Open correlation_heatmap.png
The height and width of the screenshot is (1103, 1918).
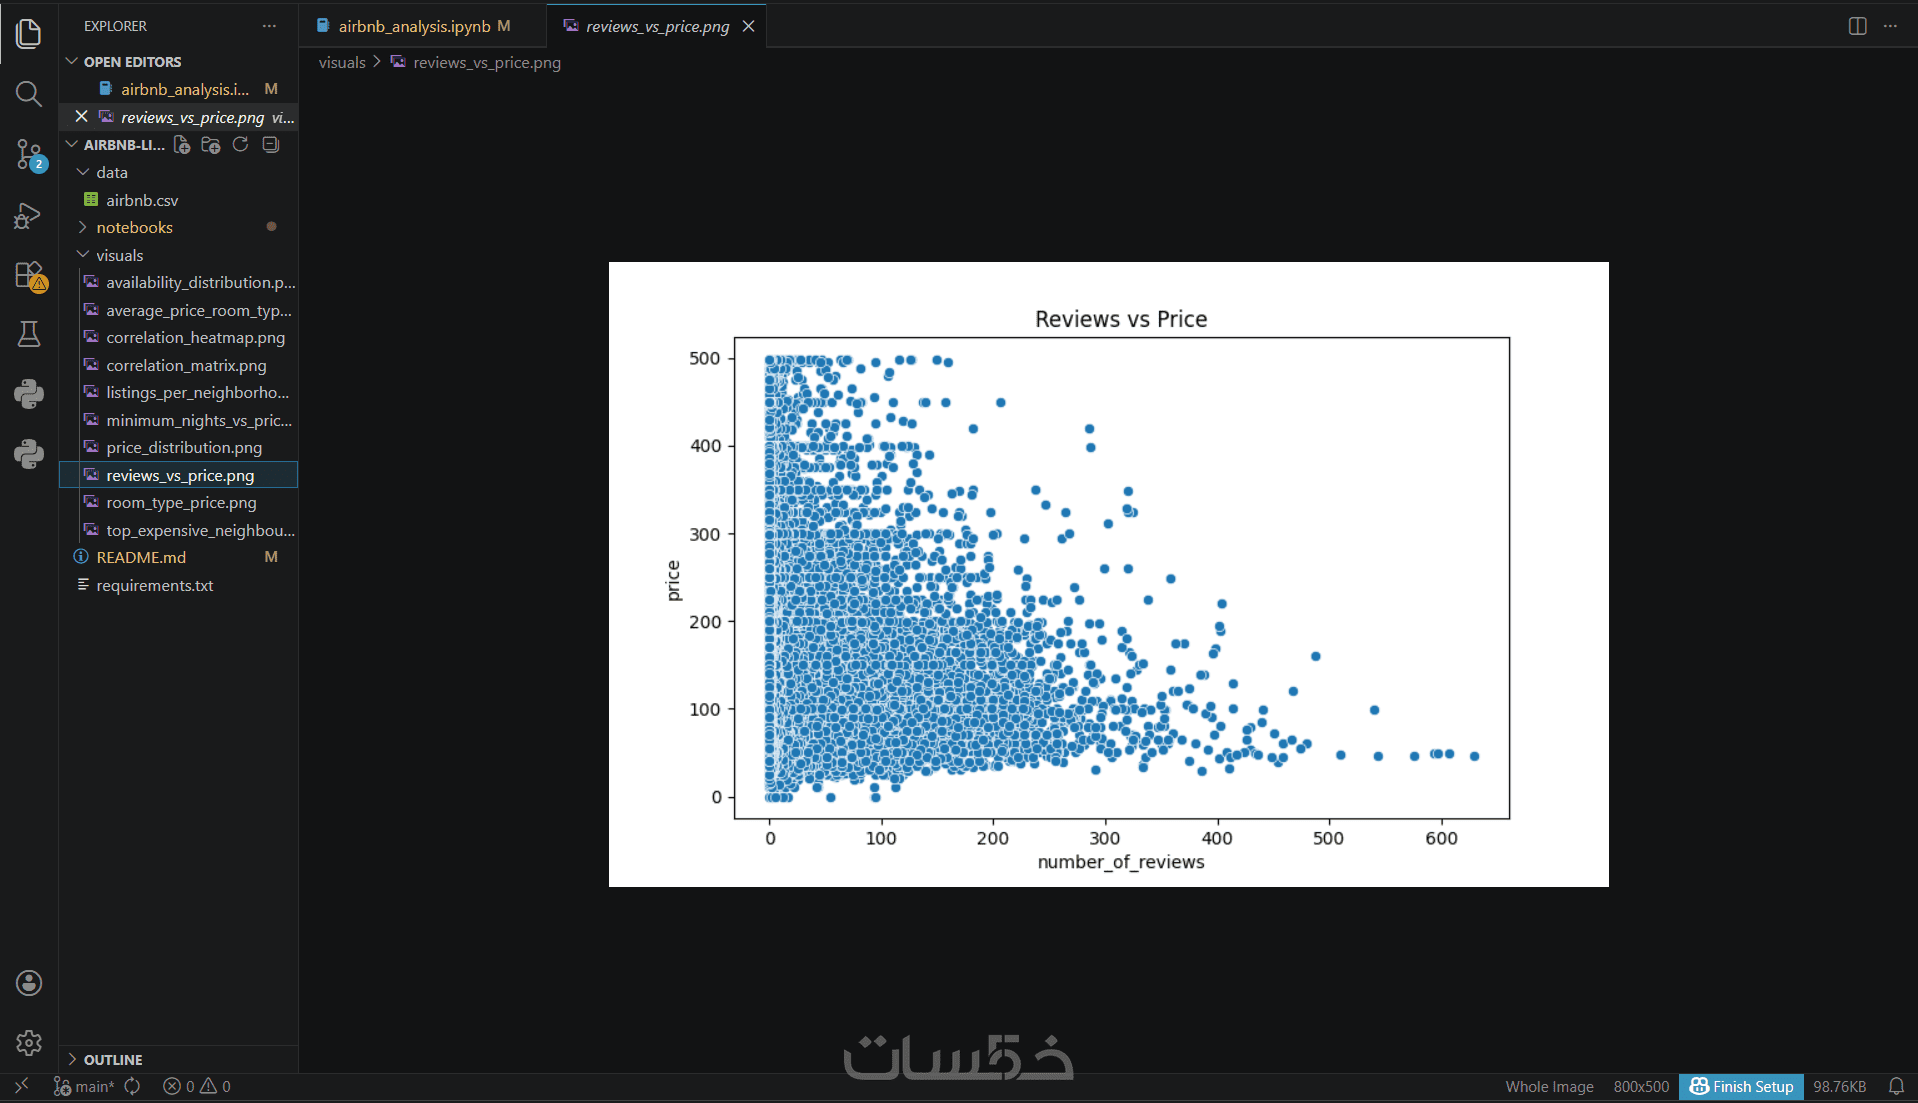[178, 337]
